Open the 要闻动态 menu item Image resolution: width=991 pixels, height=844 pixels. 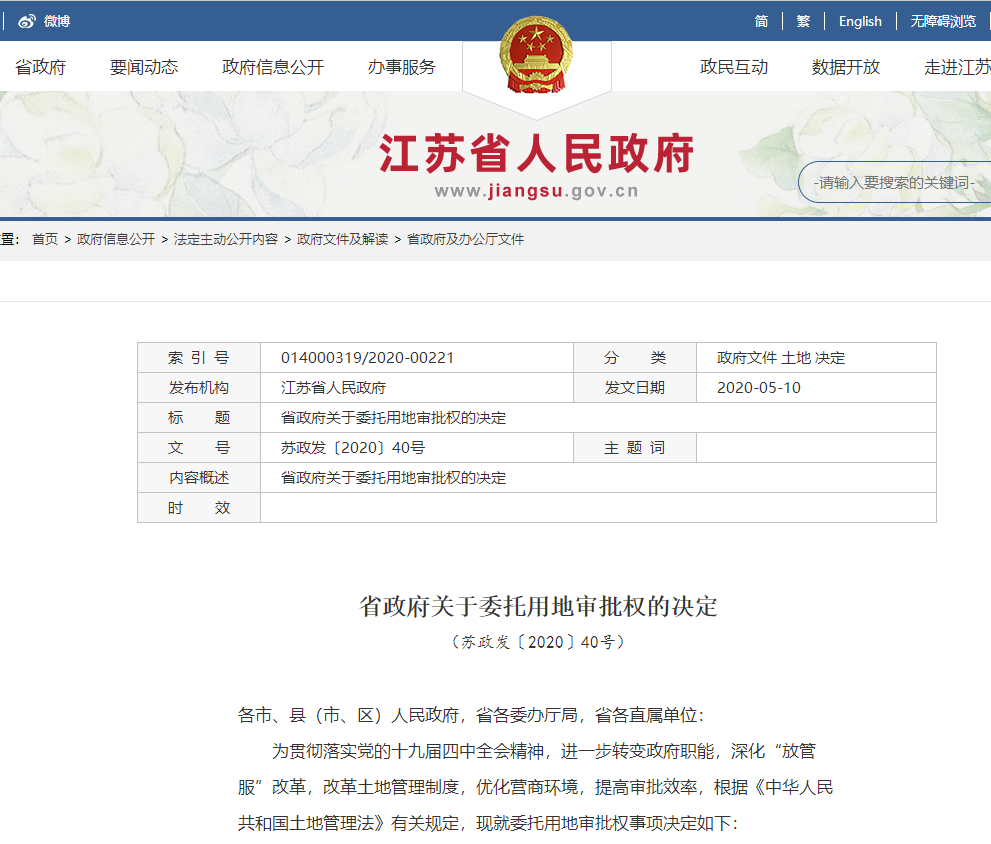[x=144, y=67]
